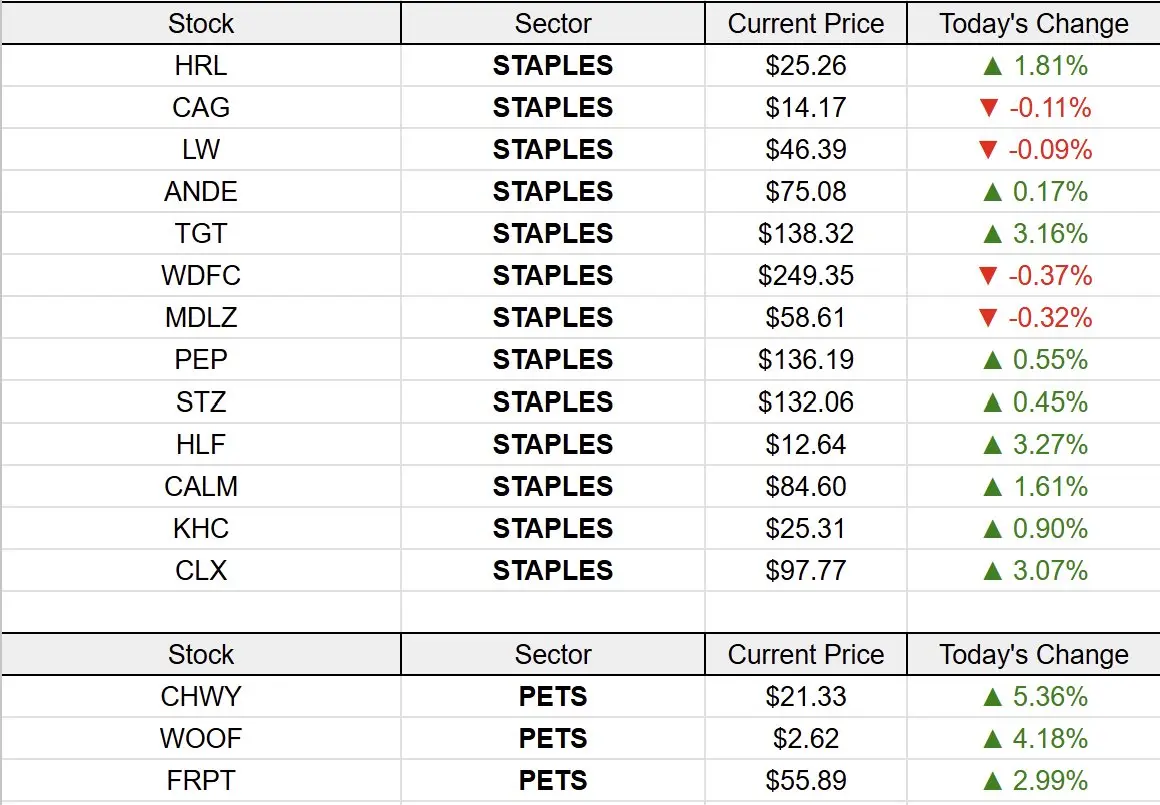1160x805 pixels.
Task: Click the up arrow beside HLF 3.27%
Action: tap(992, 445)
